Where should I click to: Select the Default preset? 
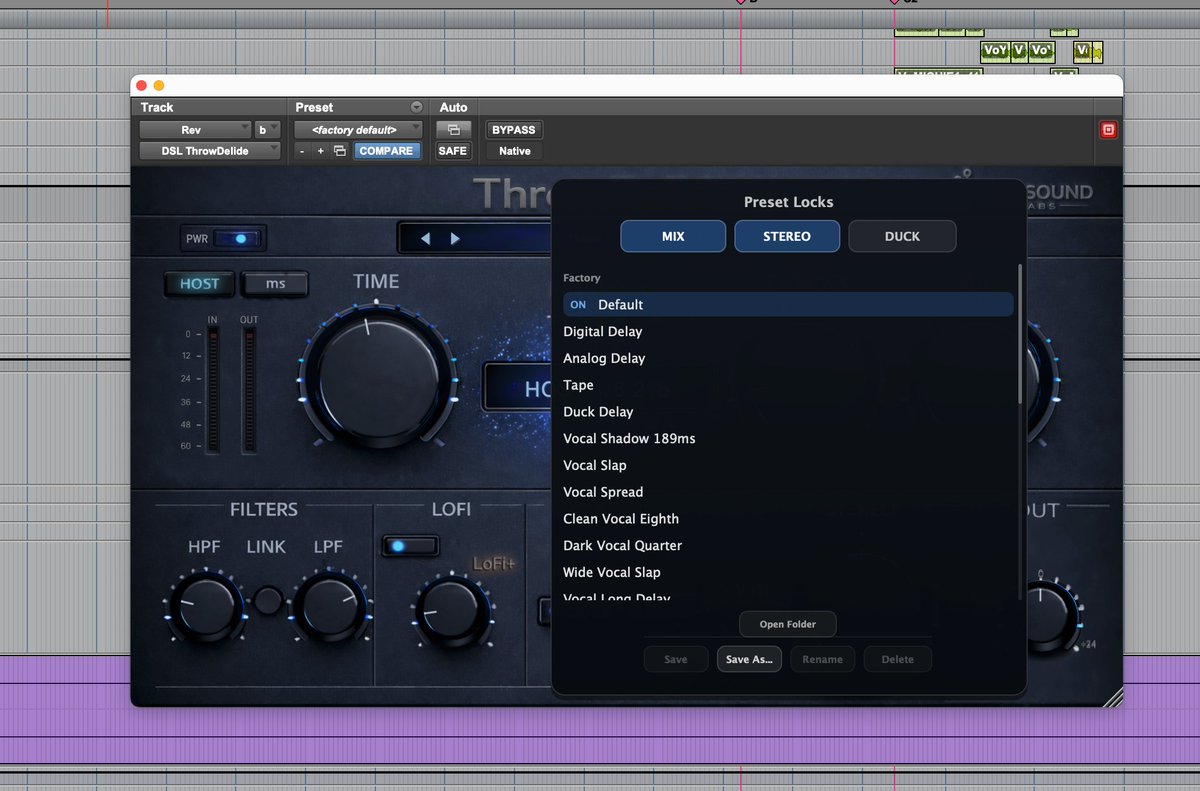(788, 304)
